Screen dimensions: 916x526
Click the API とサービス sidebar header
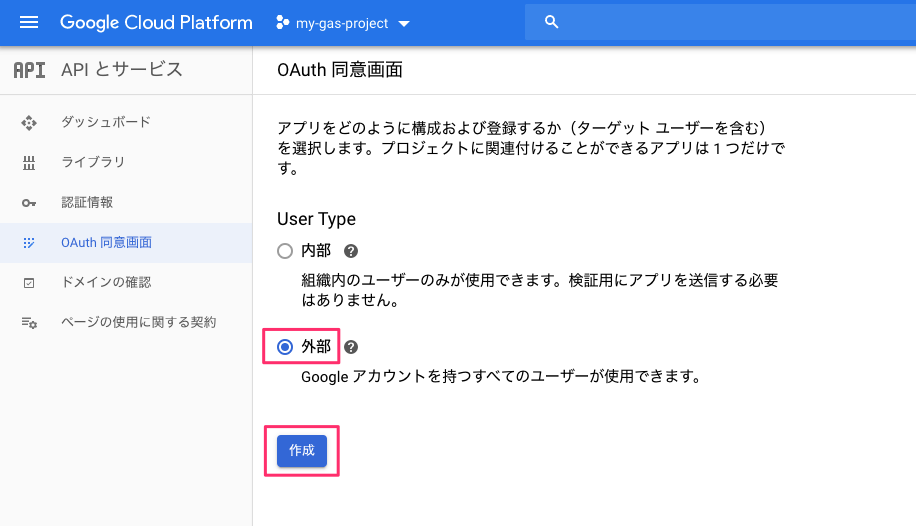point(121,69)
